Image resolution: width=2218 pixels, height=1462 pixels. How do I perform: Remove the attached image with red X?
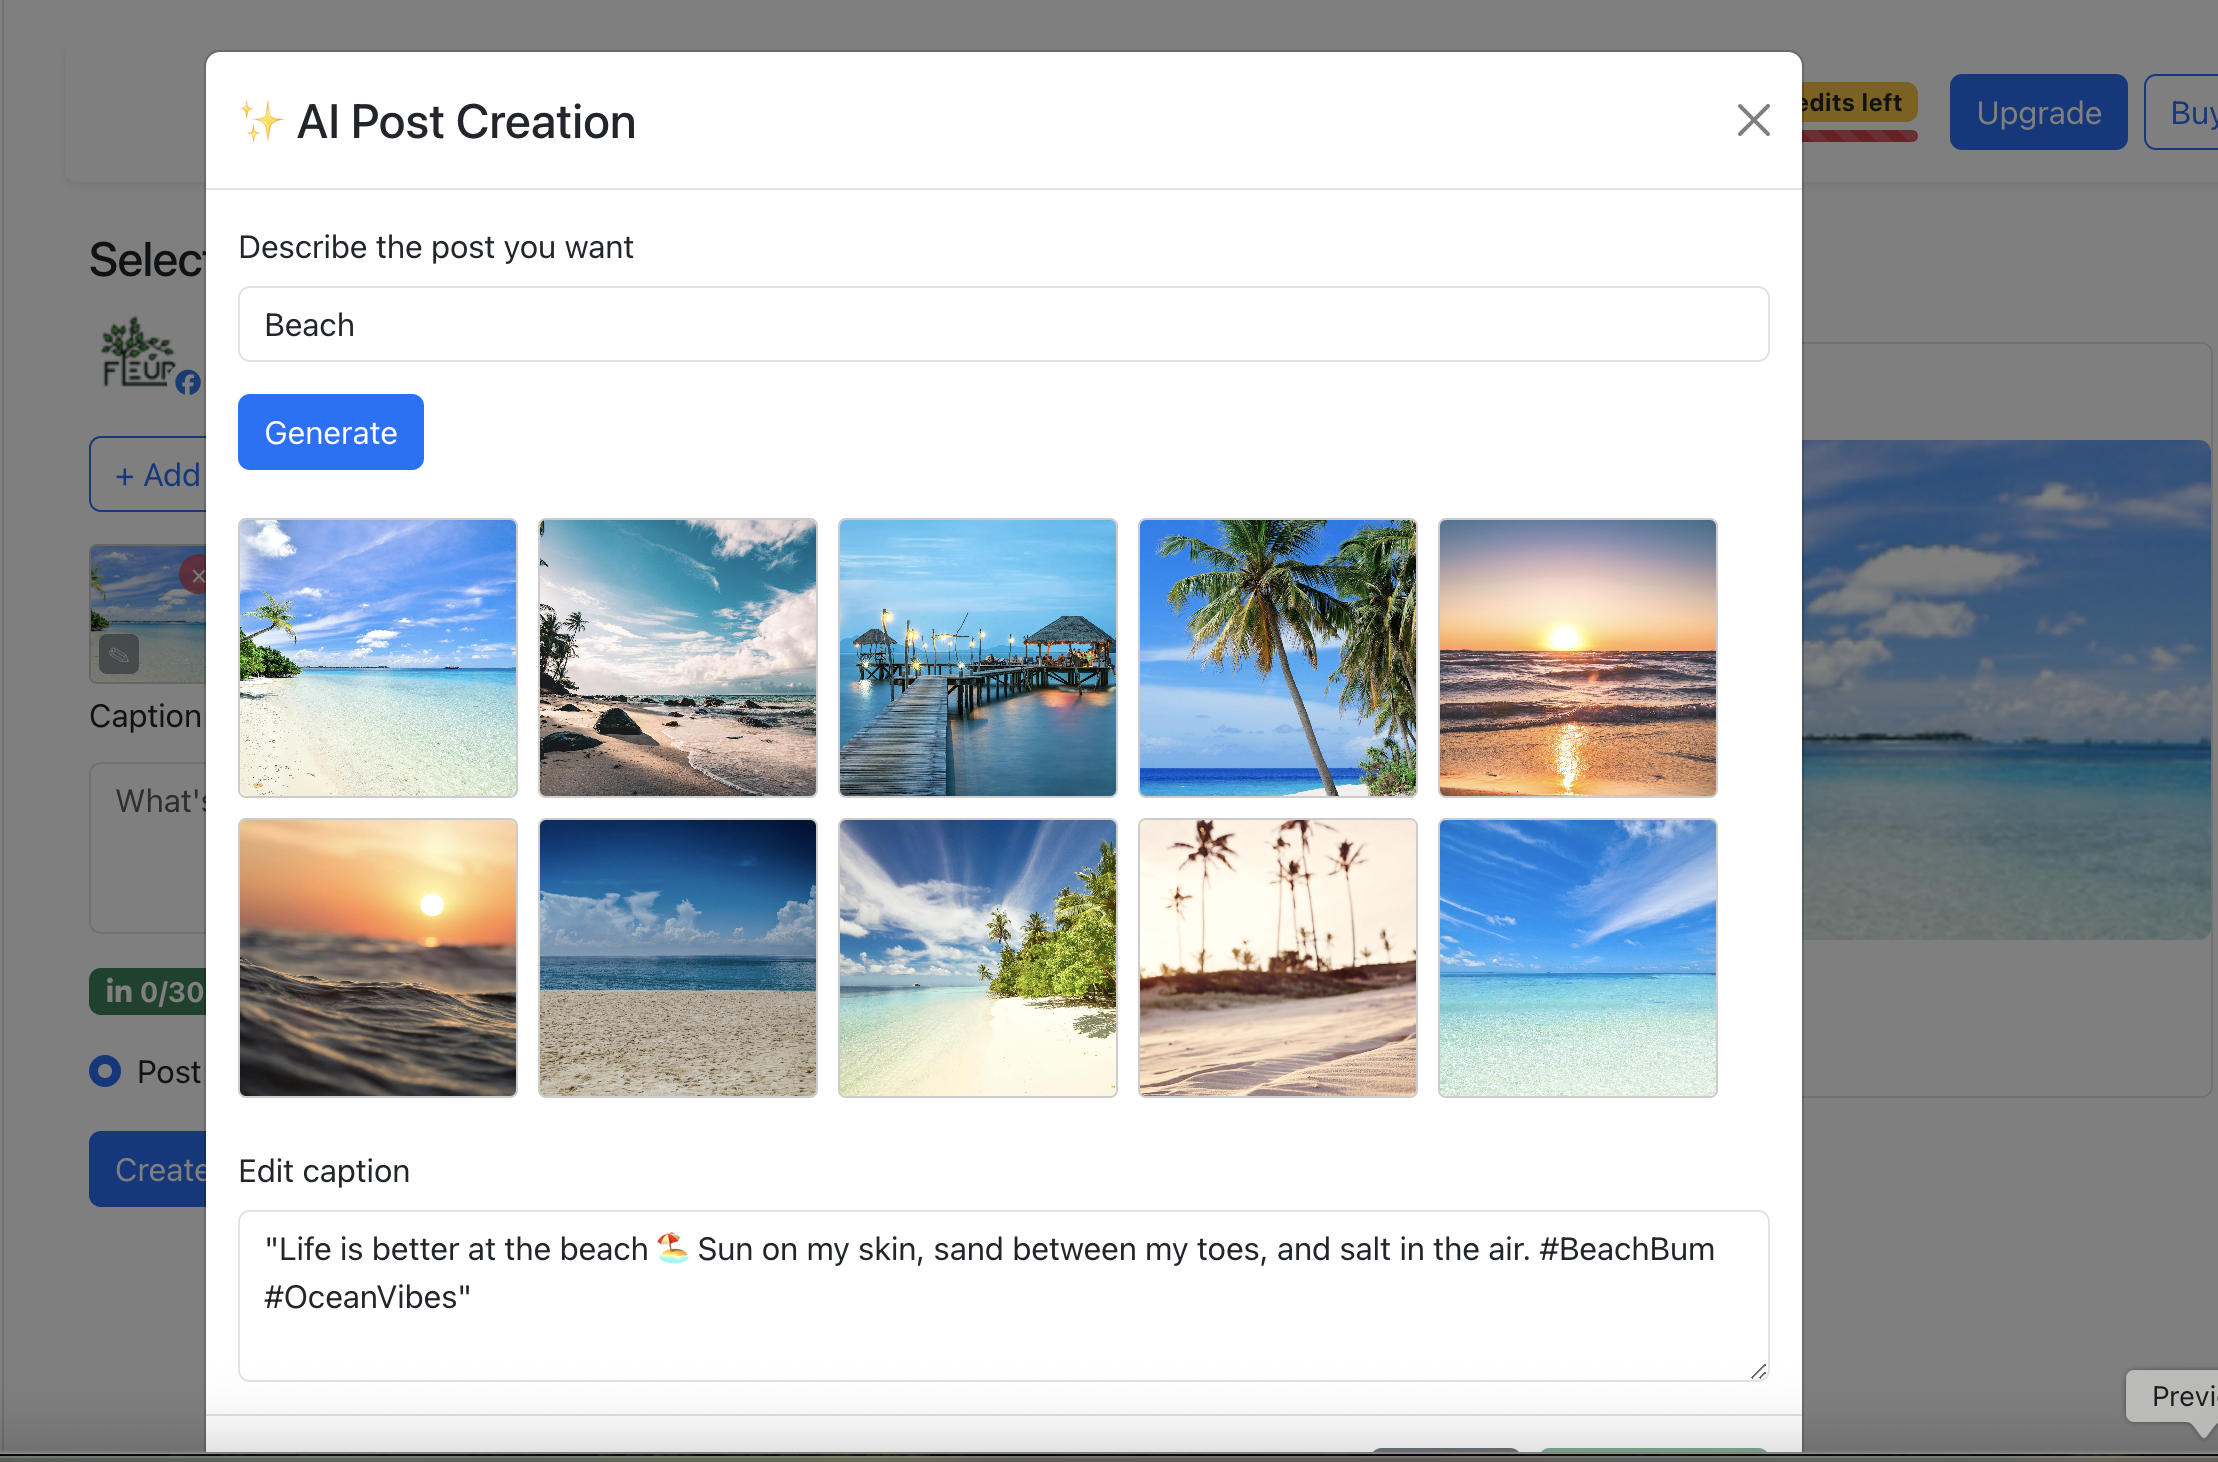click(196, 575)
